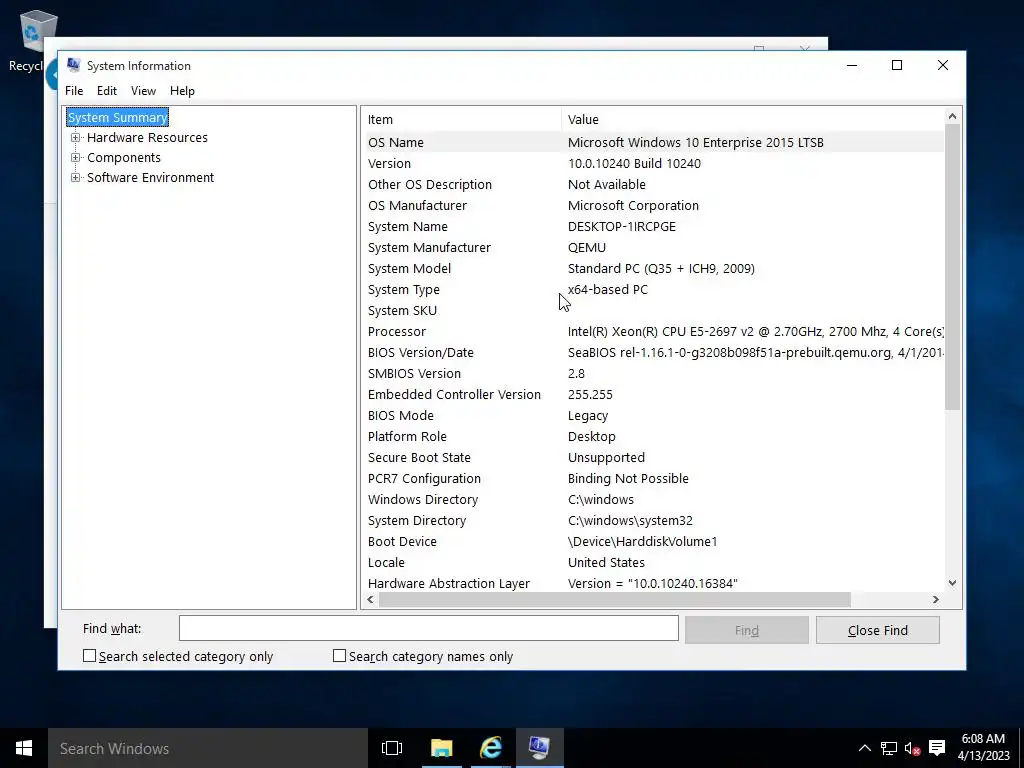Open Task View from the taskbar
The image size is (1024, 768).
coord(392,748)
